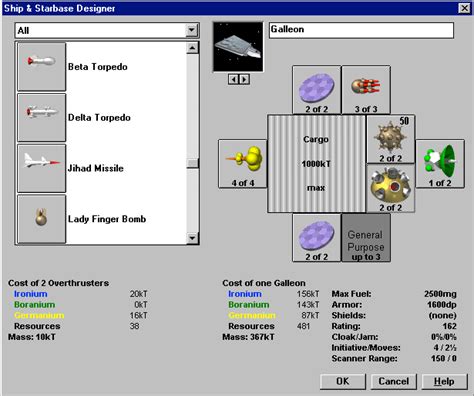
Task: Click the yellow engine slot 4 of 4
Action: coord(243,164)
